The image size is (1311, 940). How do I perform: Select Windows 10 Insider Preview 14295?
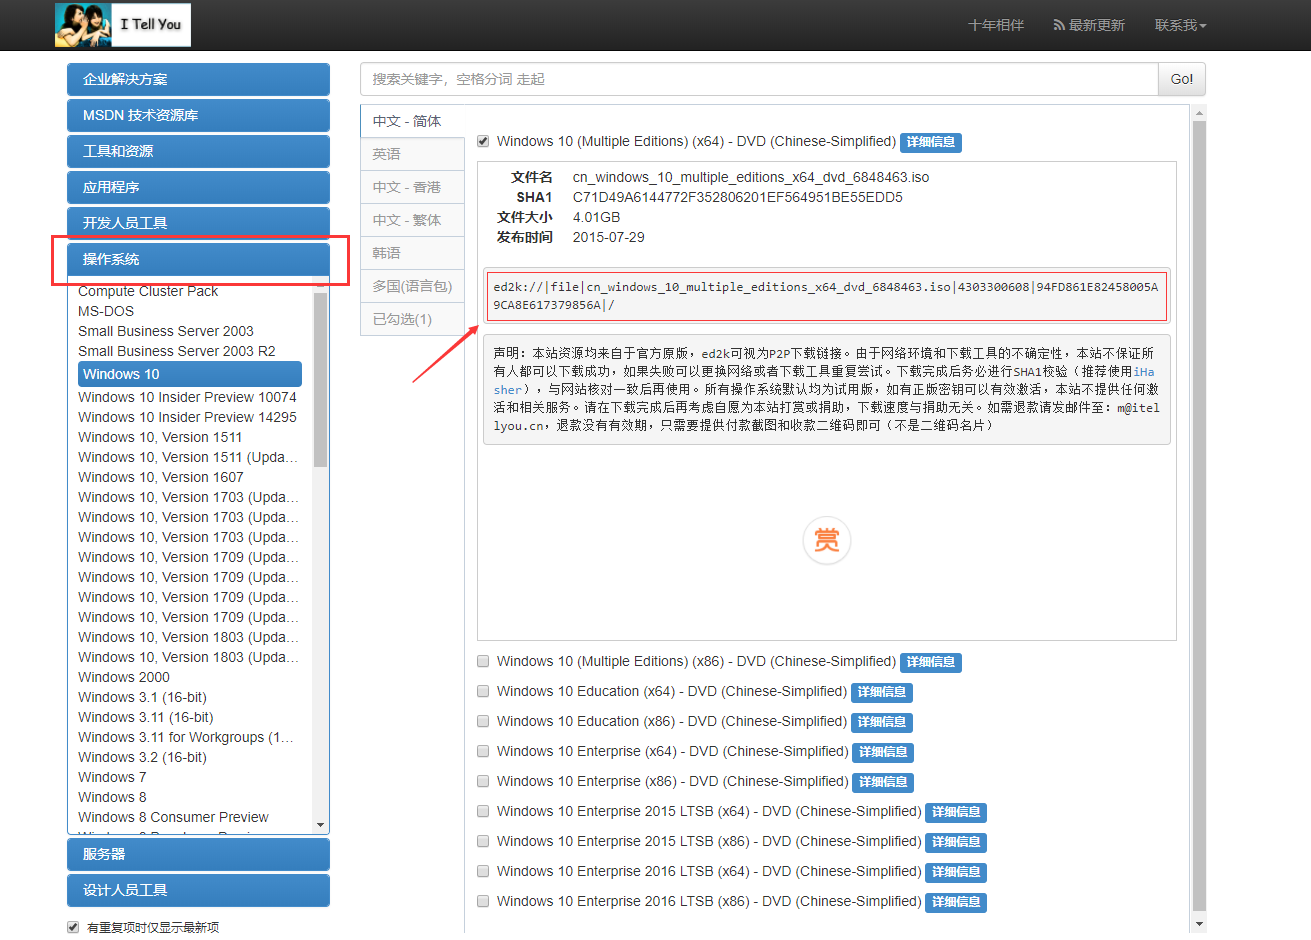coord(187,417)
